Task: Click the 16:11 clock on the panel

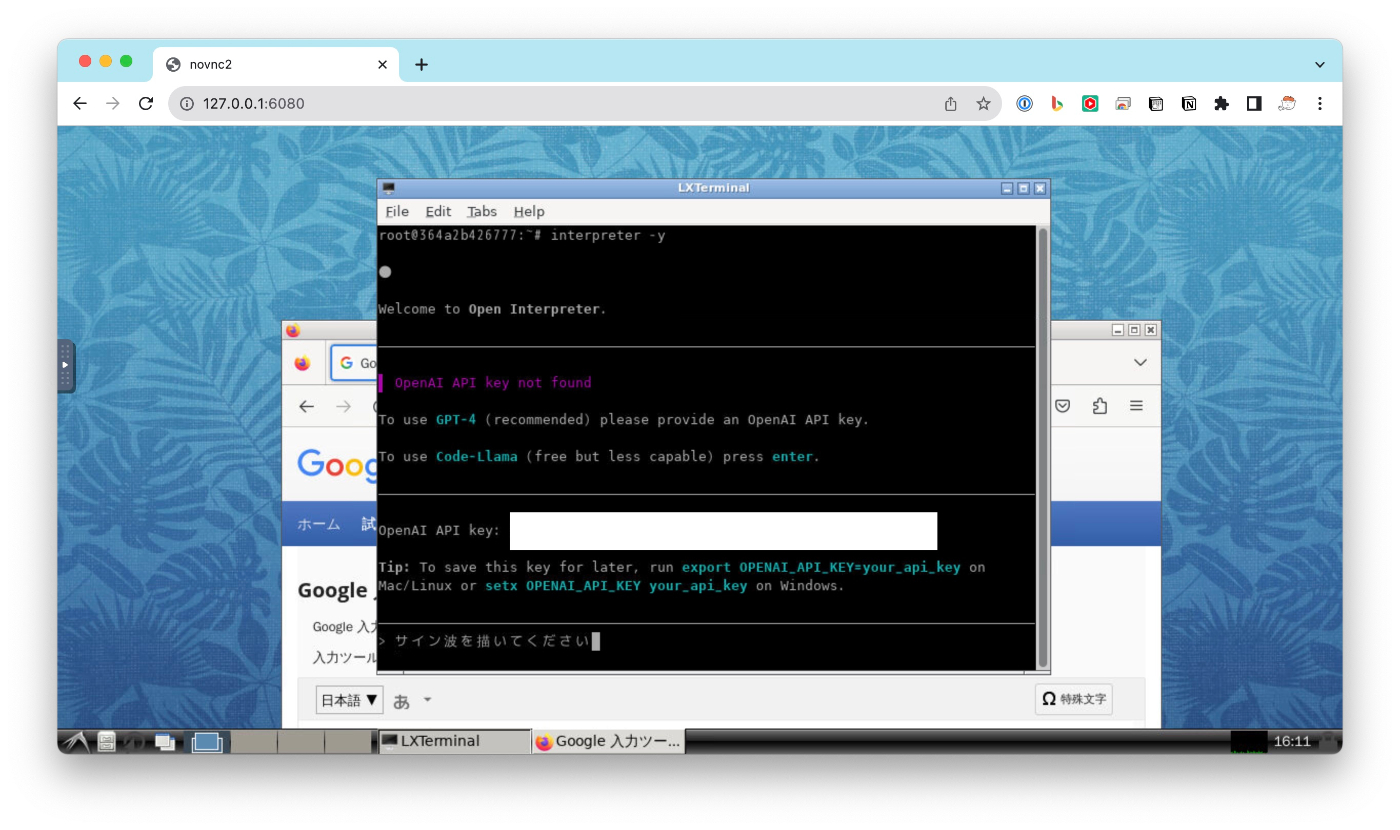Action: (1292, 742)
